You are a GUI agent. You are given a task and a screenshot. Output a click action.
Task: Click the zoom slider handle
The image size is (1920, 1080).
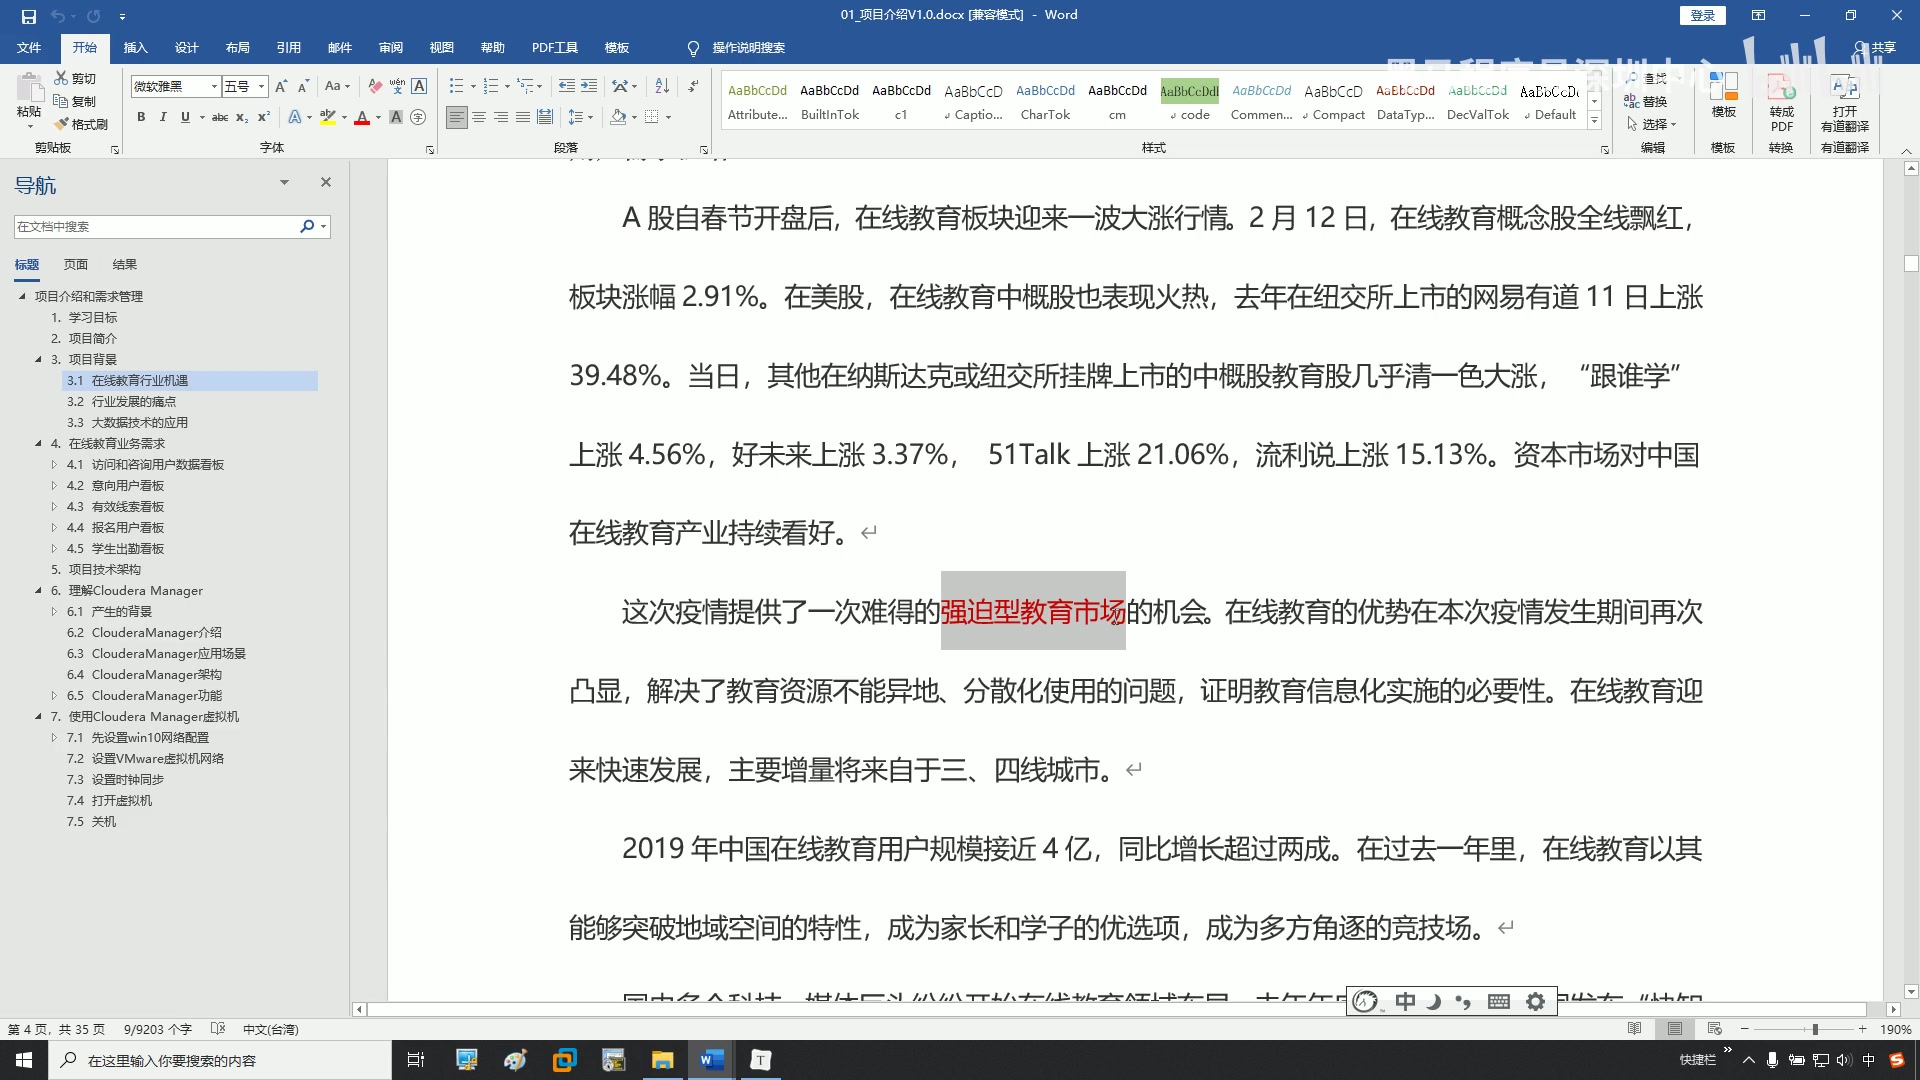[x=1815, y=1029]
